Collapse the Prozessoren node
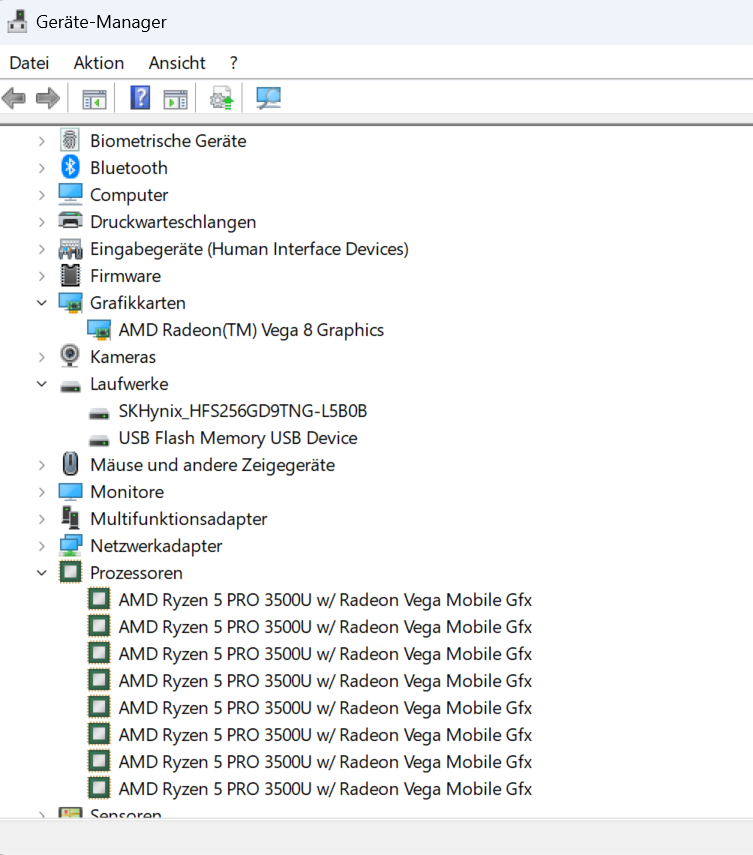This screenshot has width=753, height=855. click(42, 573)
